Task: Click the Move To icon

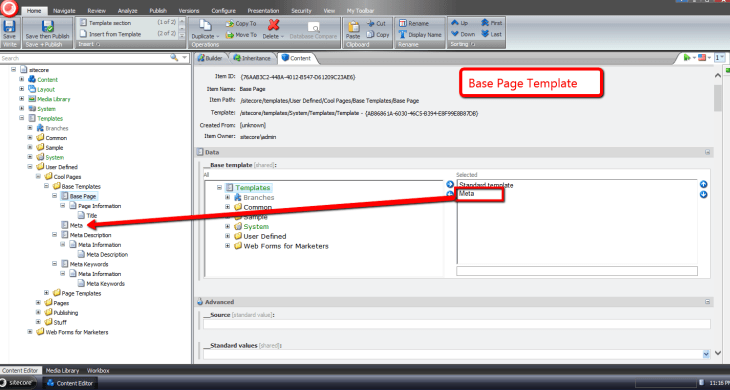Action: (230, 35)
